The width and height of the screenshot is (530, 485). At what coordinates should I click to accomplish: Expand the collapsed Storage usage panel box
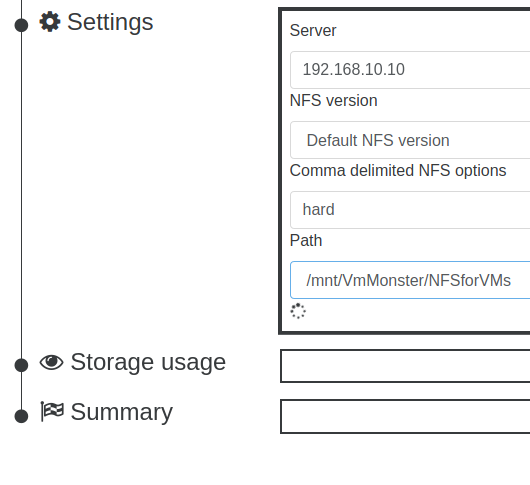[x=405, y=366]
